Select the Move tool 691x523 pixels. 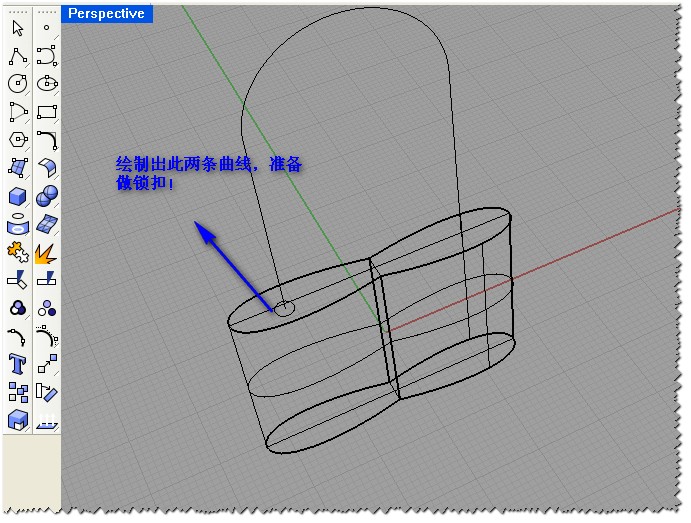(46, 364)
